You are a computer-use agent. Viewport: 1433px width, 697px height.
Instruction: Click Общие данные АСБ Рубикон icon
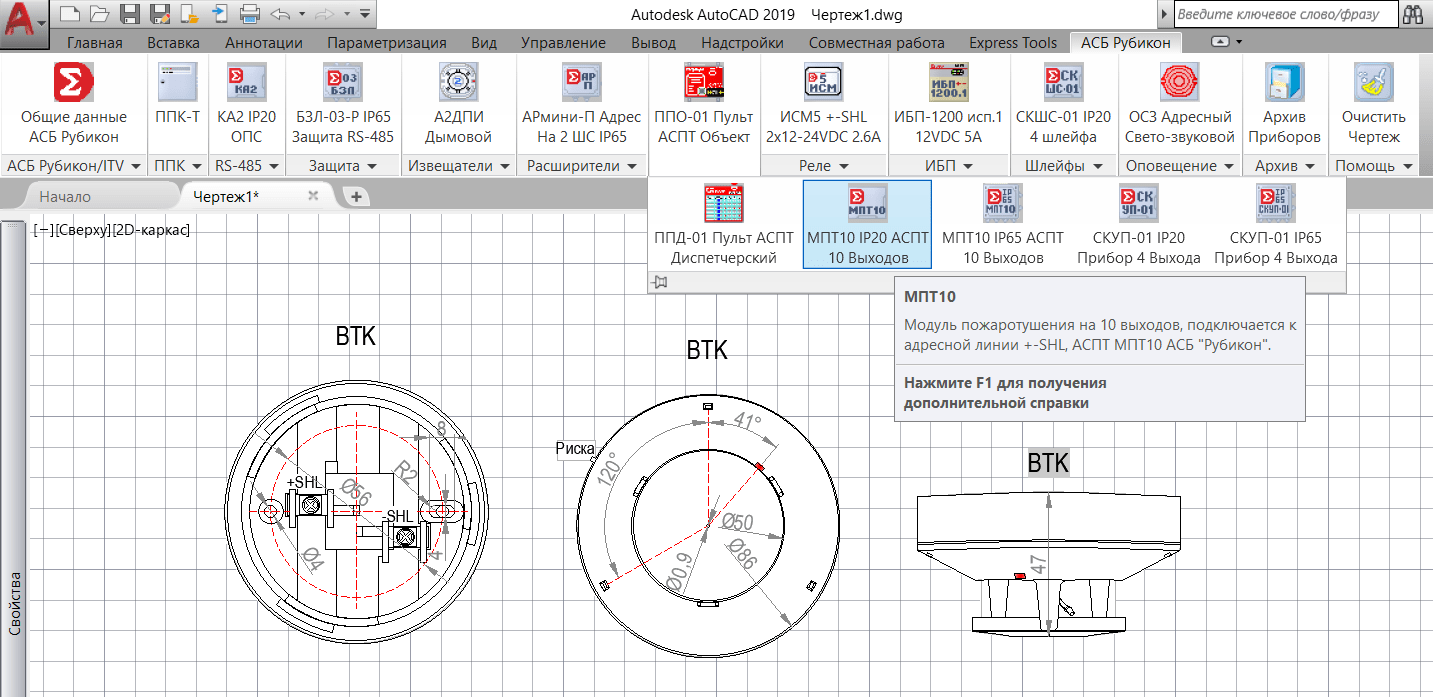pos(74,105)
